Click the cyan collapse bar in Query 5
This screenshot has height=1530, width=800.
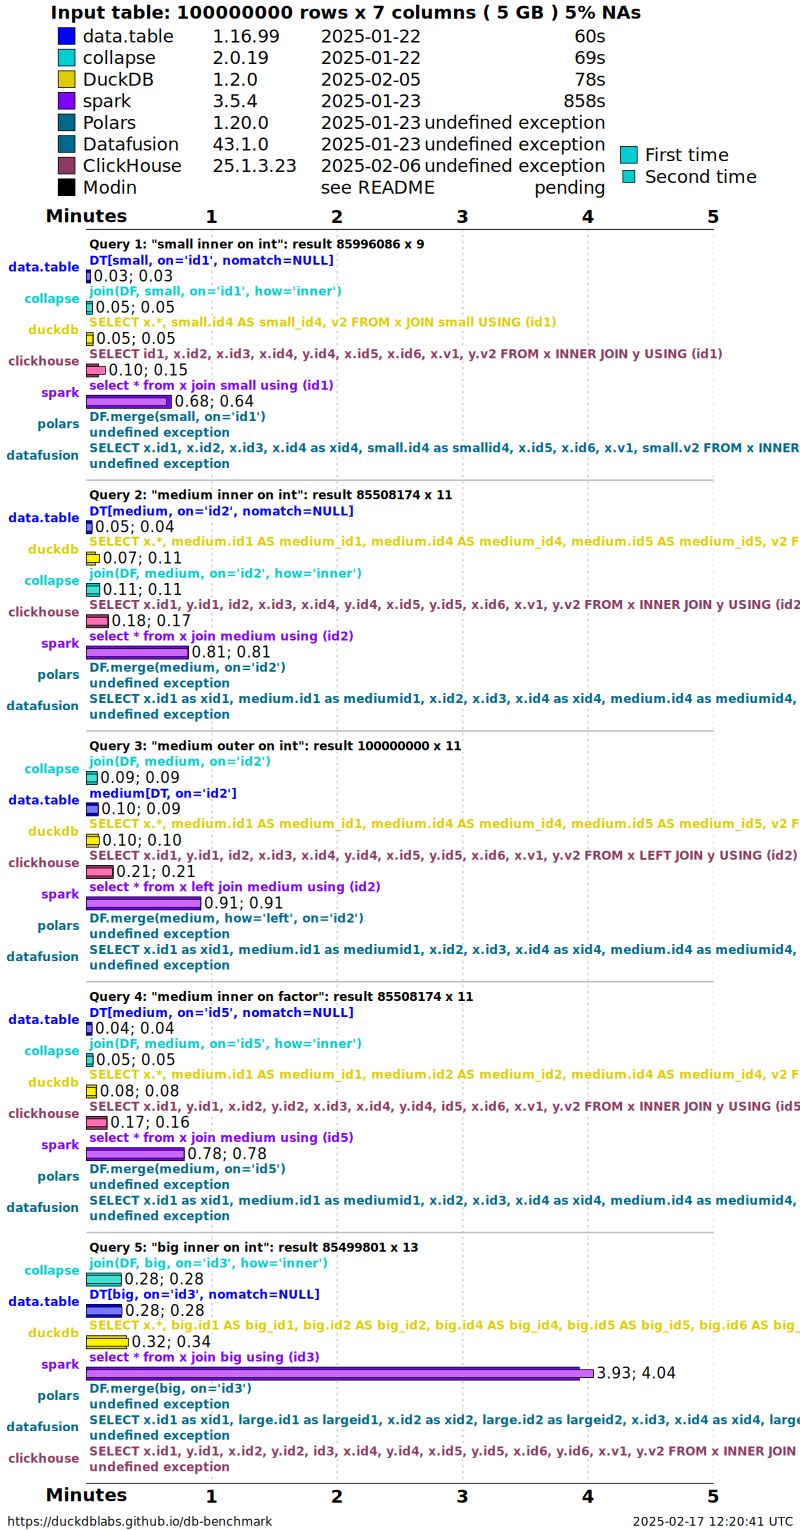pyautogui.click(x=104, y=1279)
